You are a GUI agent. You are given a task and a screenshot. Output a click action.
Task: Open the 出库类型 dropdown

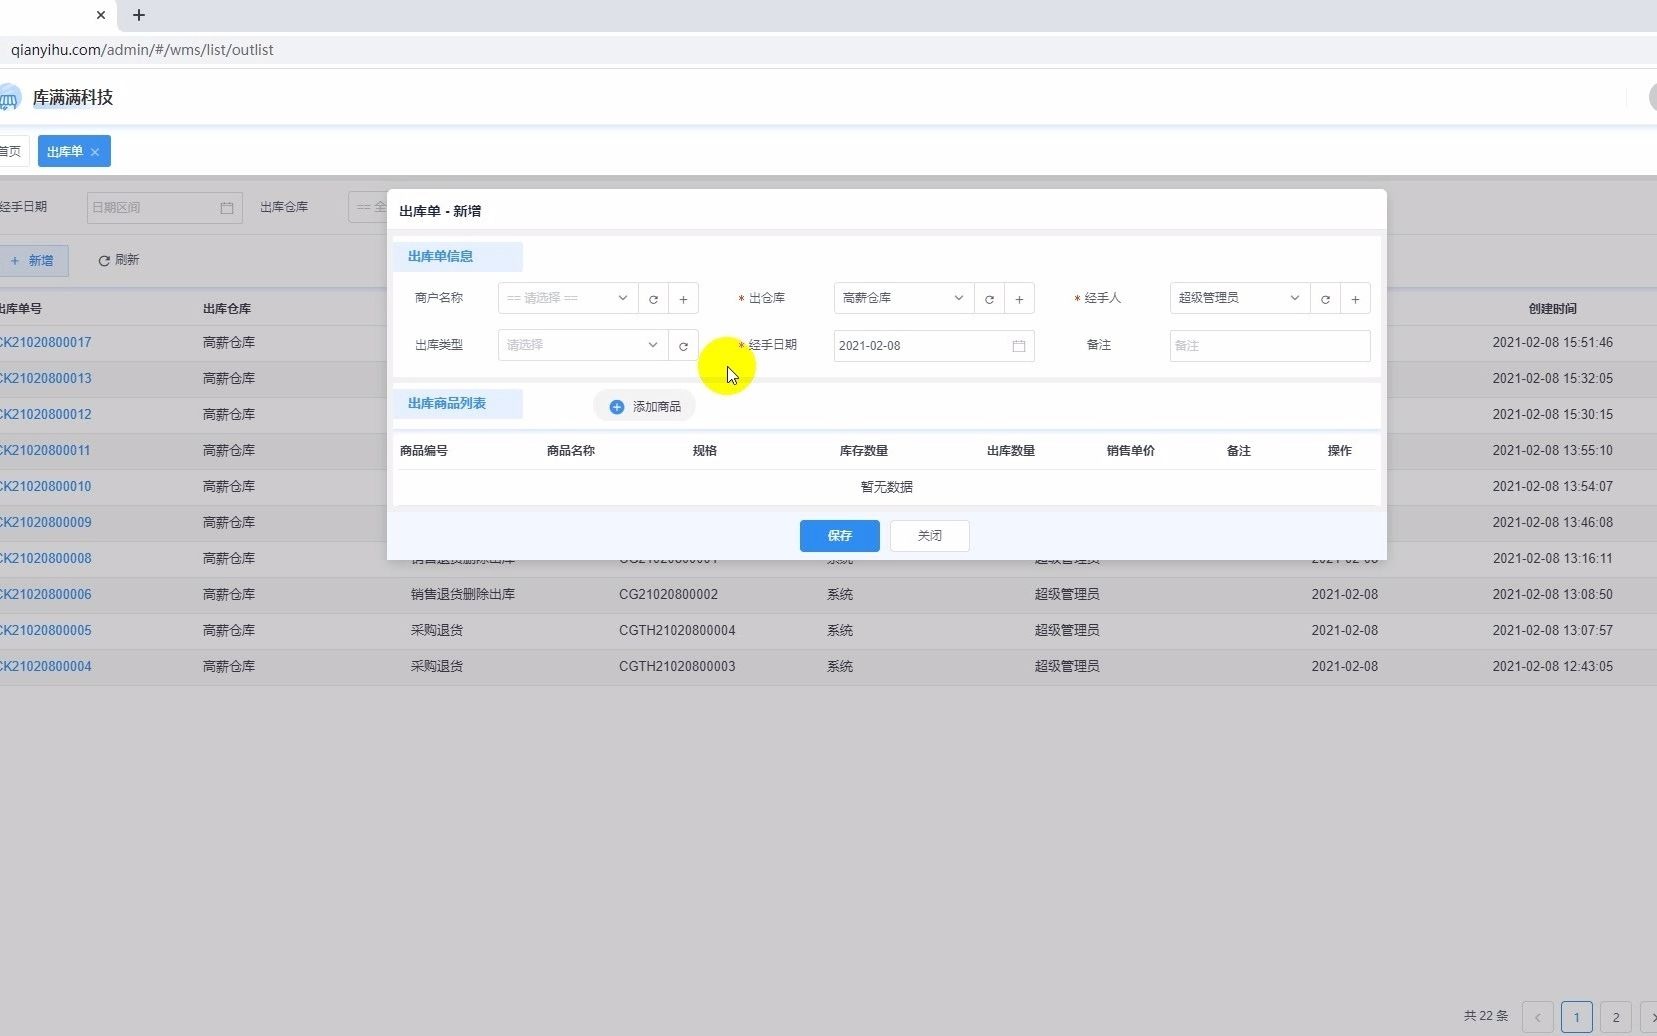click(583, 345)
